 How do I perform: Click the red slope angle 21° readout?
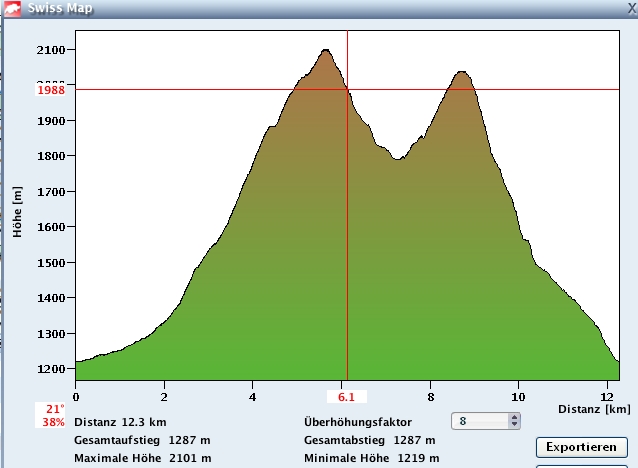(54, 409)
